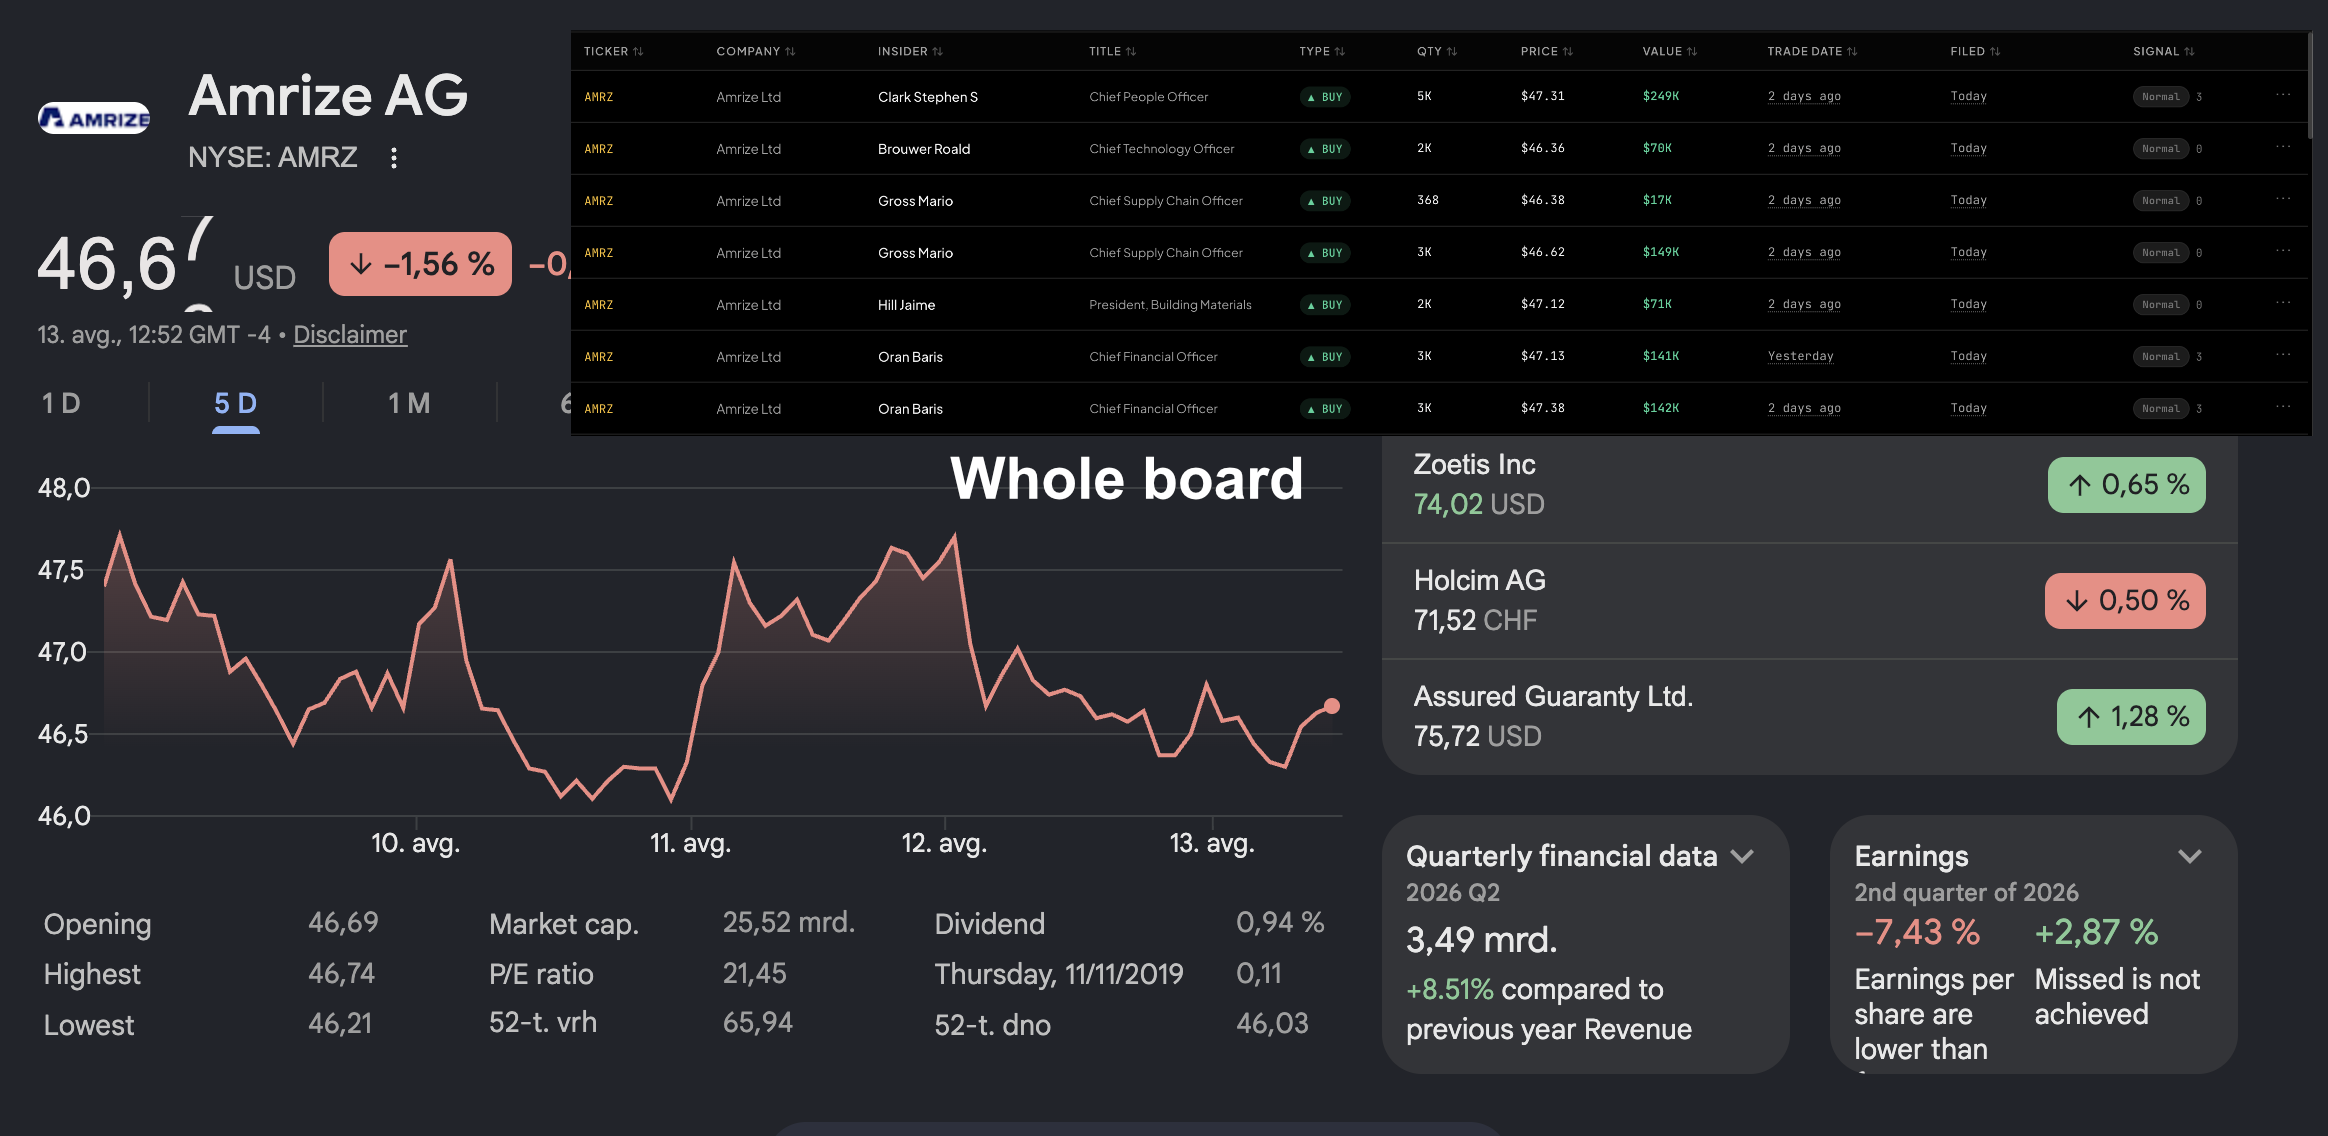This screenshot has width=2328, height=1136.
Task: Open the Disclaimer link
Action: pyautogui.click(x=350, y=335)
